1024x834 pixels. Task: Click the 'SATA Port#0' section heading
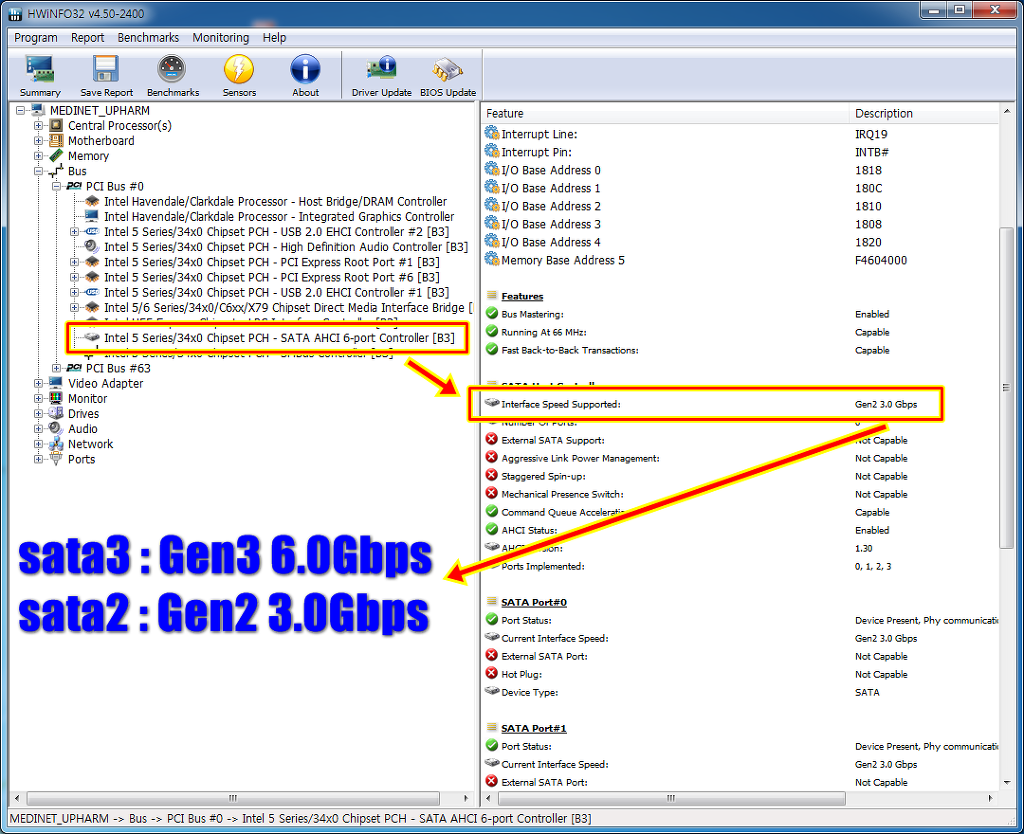pyautogui.click(x=534, y=602)
